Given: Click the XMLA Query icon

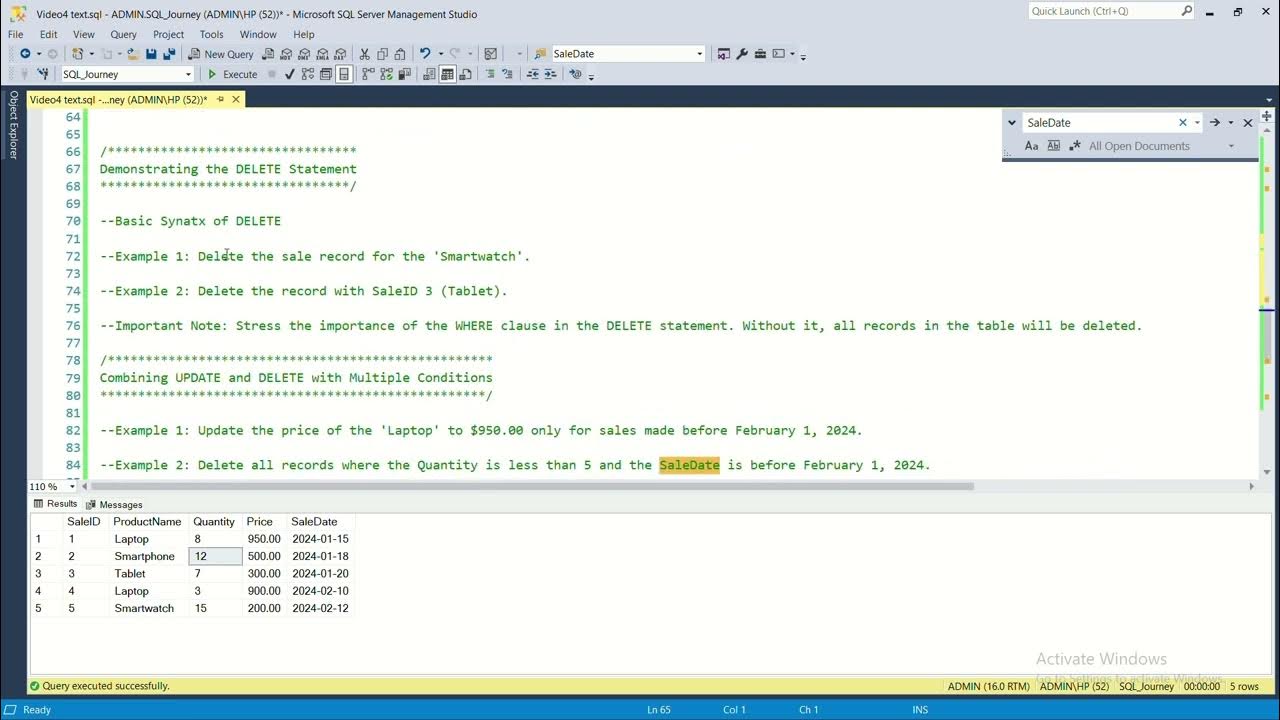Looking at the screenshot, I should [x=322, y=54].
